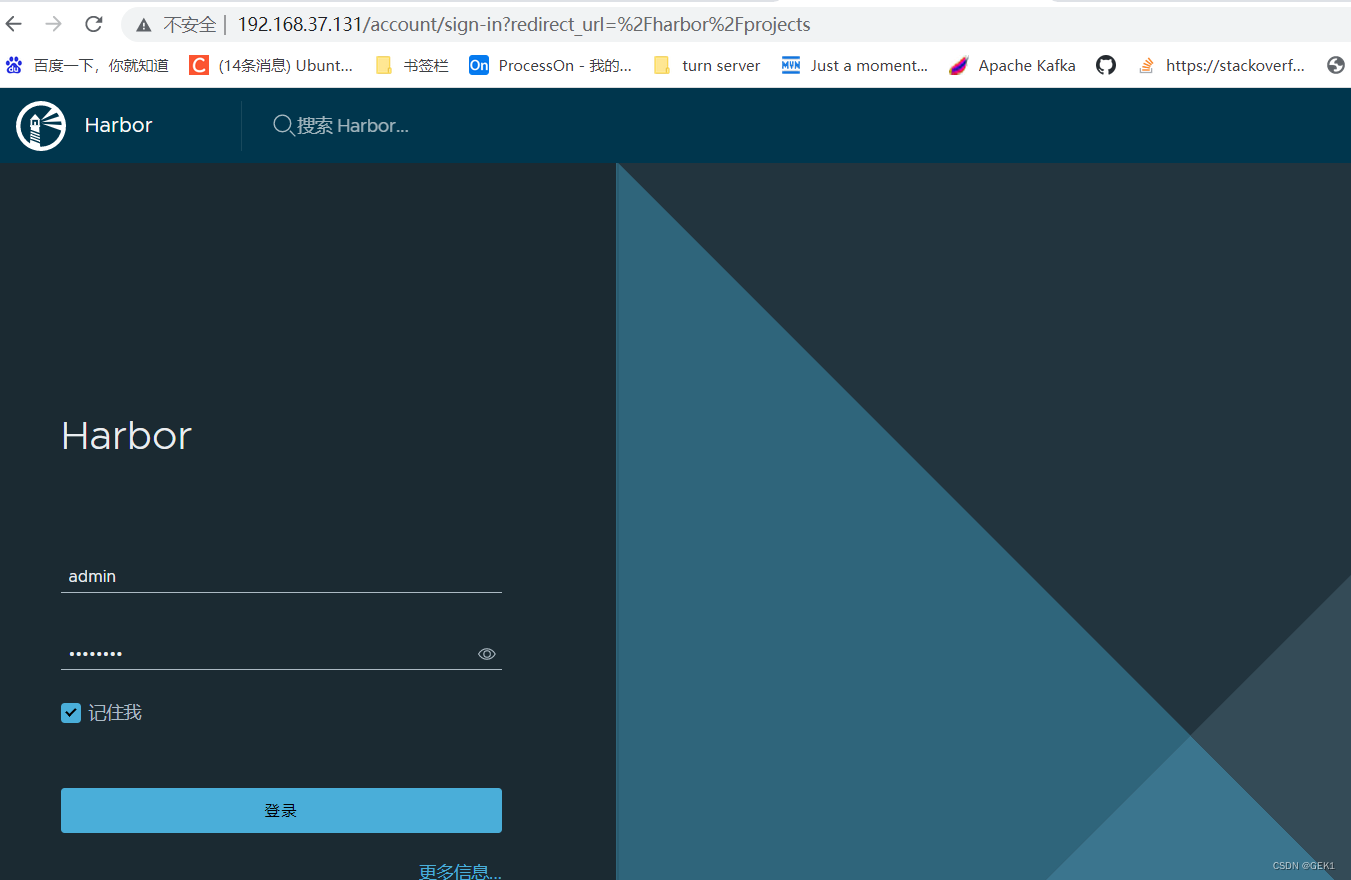Open the turn server bookmark folder

click(706, 65)
